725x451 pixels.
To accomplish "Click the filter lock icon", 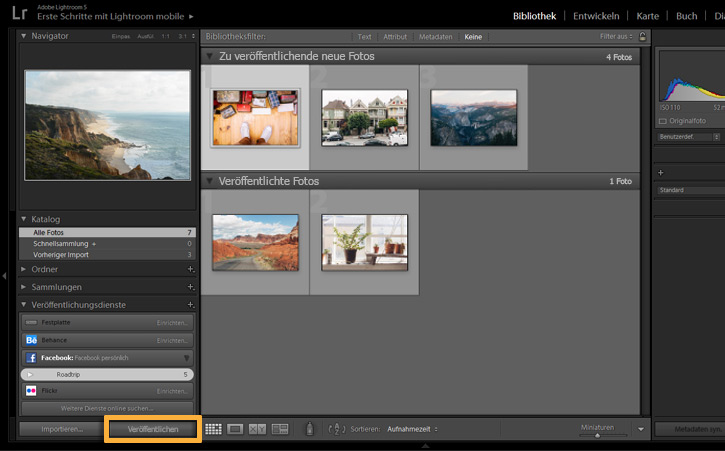I will 642,36.
